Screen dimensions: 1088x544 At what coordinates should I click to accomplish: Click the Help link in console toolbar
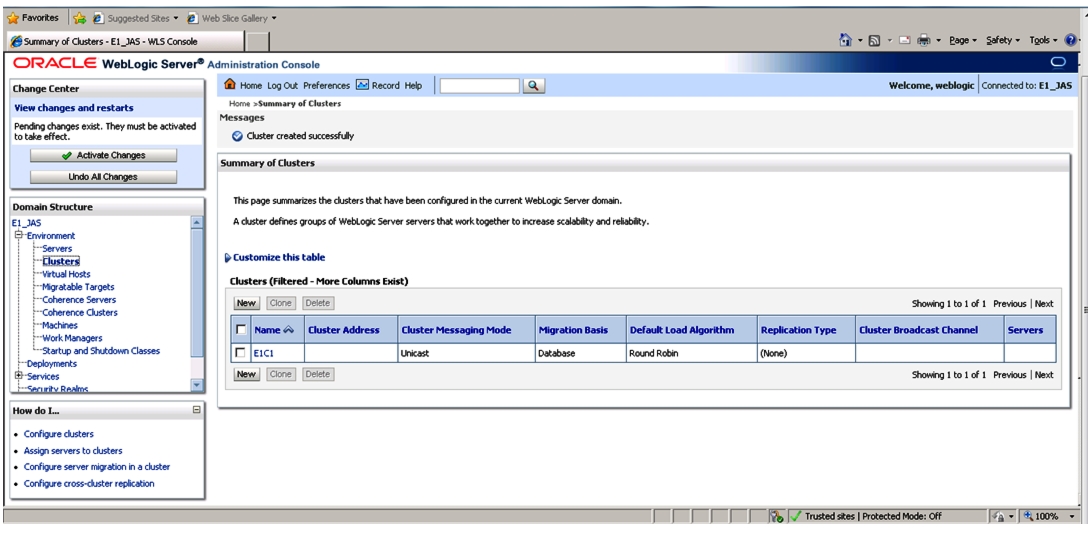click(x=414, y=85)
